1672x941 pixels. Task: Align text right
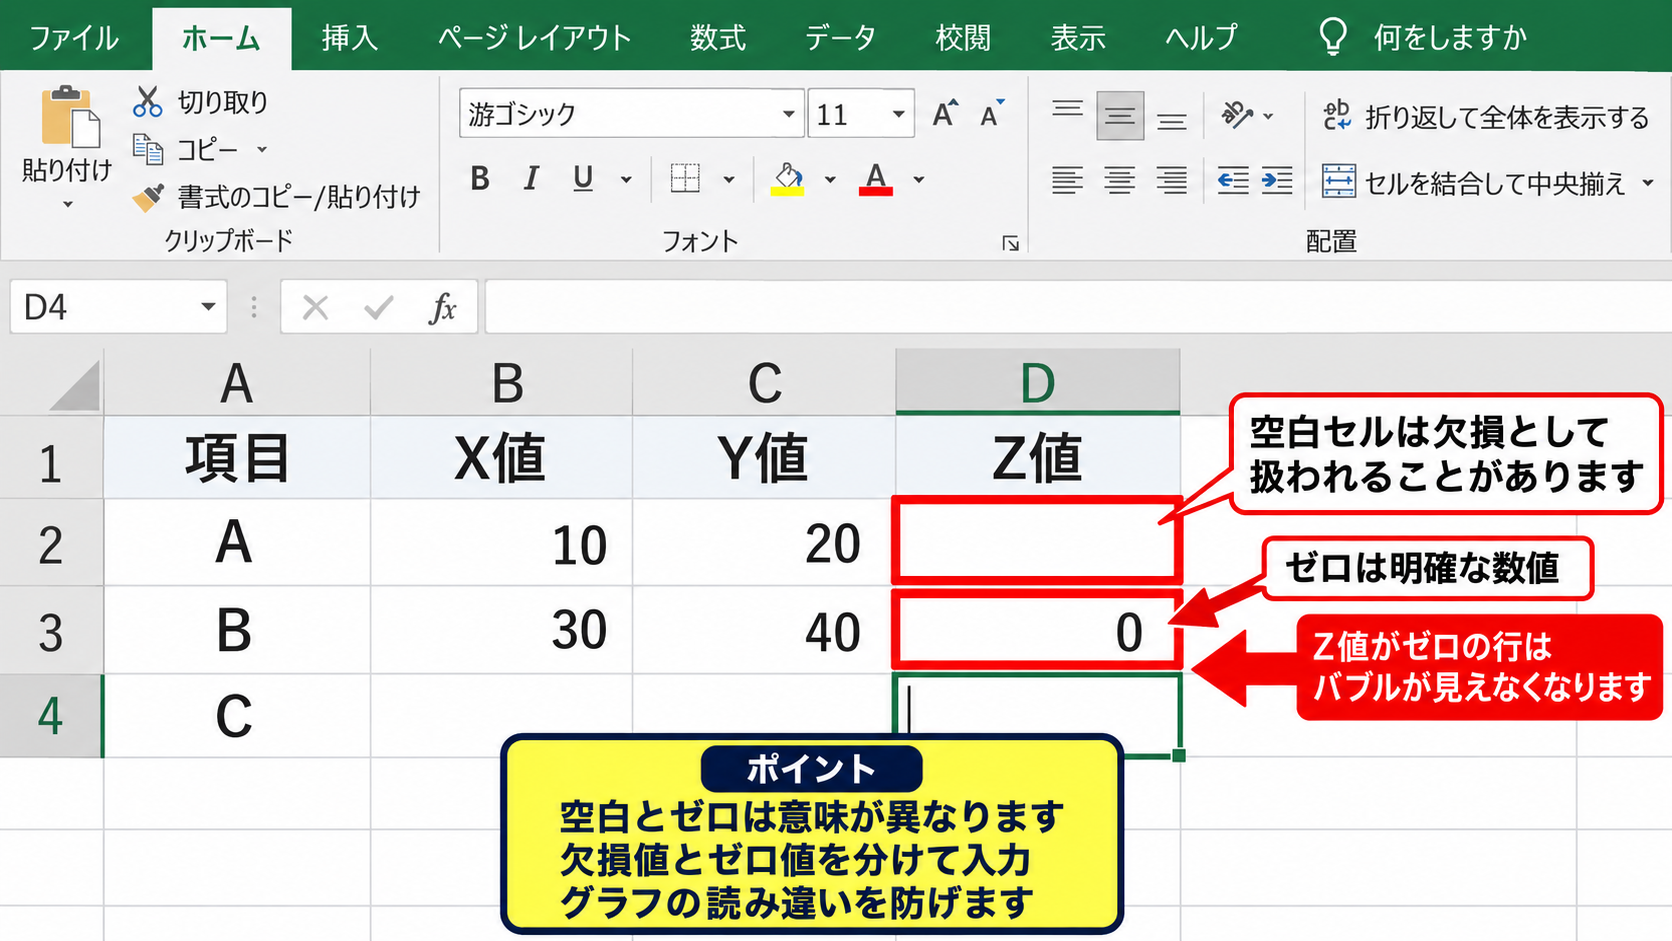(1172, 181)
